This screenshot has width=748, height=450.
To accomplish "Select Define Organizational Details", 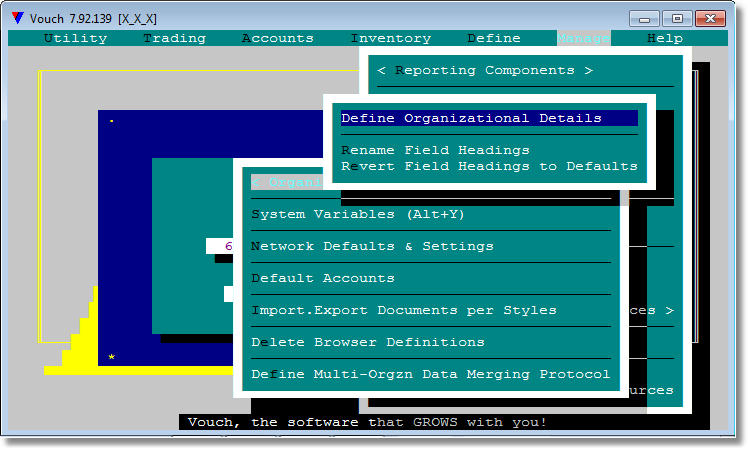I will coord(489,118).
